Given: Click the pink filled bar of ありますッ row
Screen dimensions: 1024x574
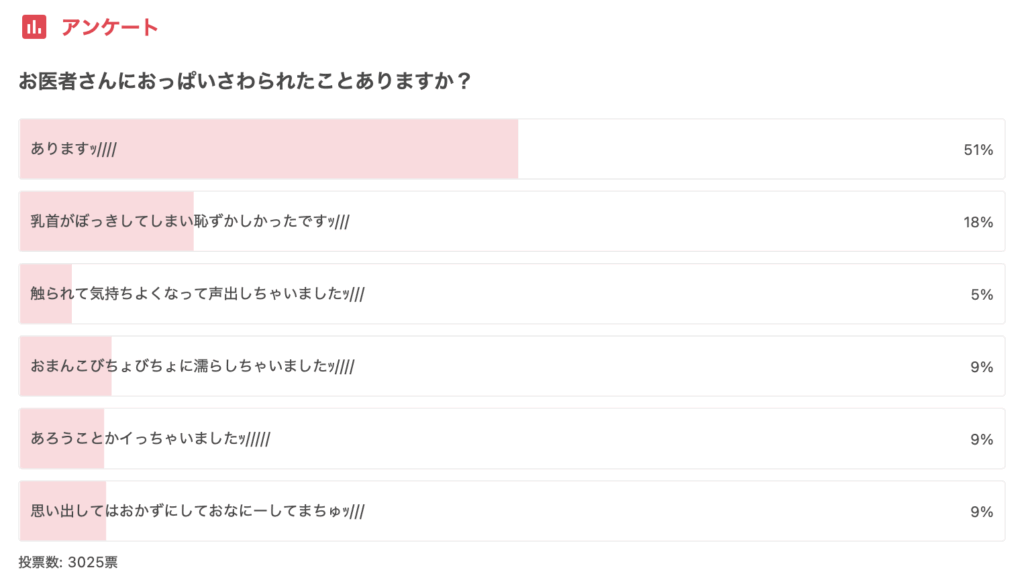Looking at the screenshot, I should click(269, 149).
